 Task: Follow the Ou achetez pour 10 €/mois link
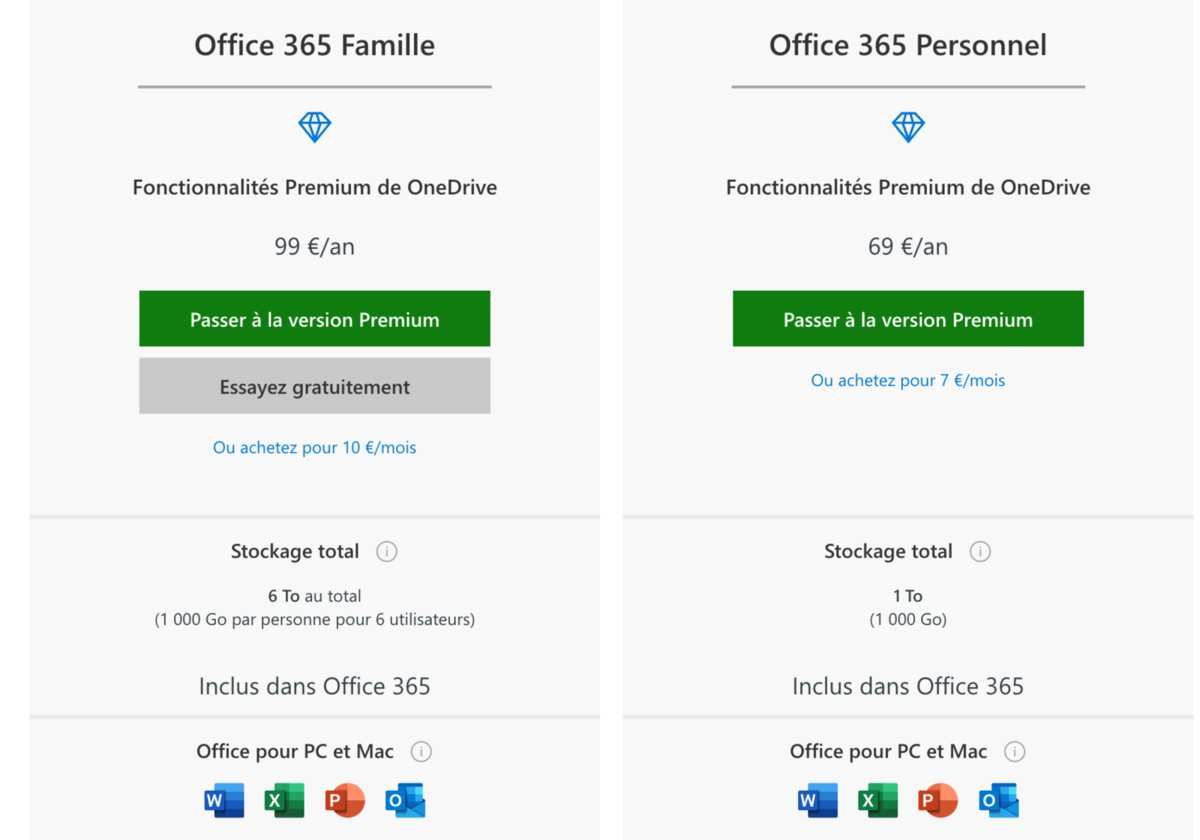(315, 448)
